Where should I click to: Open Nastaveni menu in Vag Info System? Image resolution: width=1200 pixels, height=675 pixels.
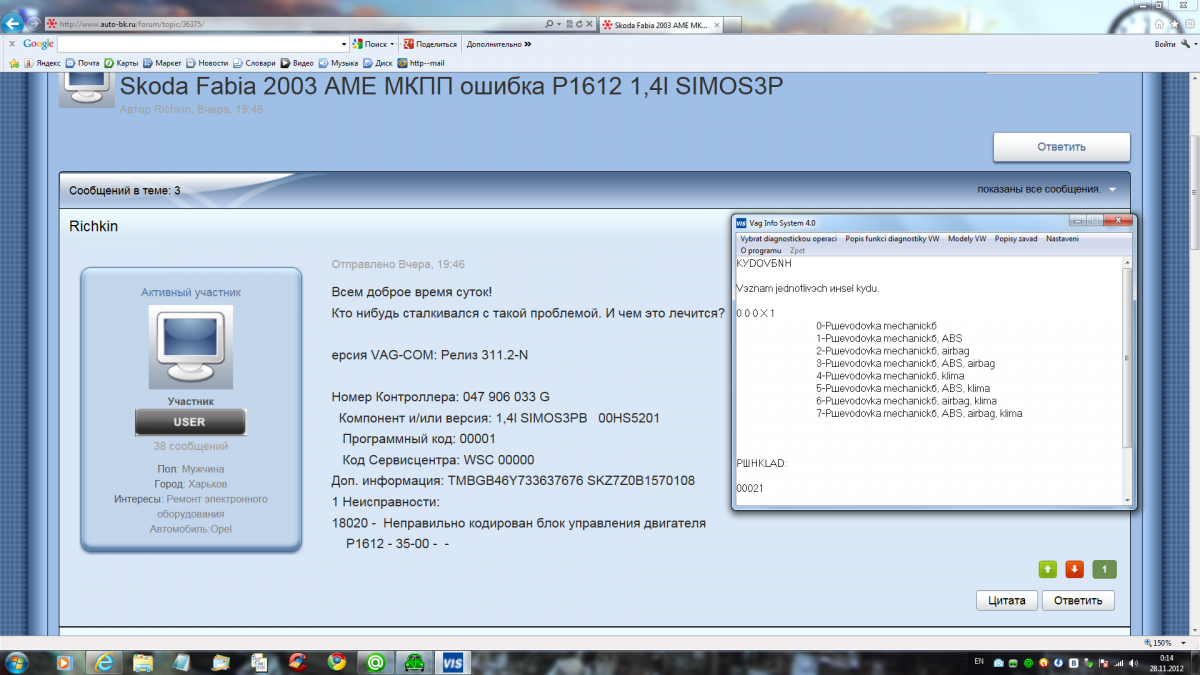click(x=1062, y=239)
